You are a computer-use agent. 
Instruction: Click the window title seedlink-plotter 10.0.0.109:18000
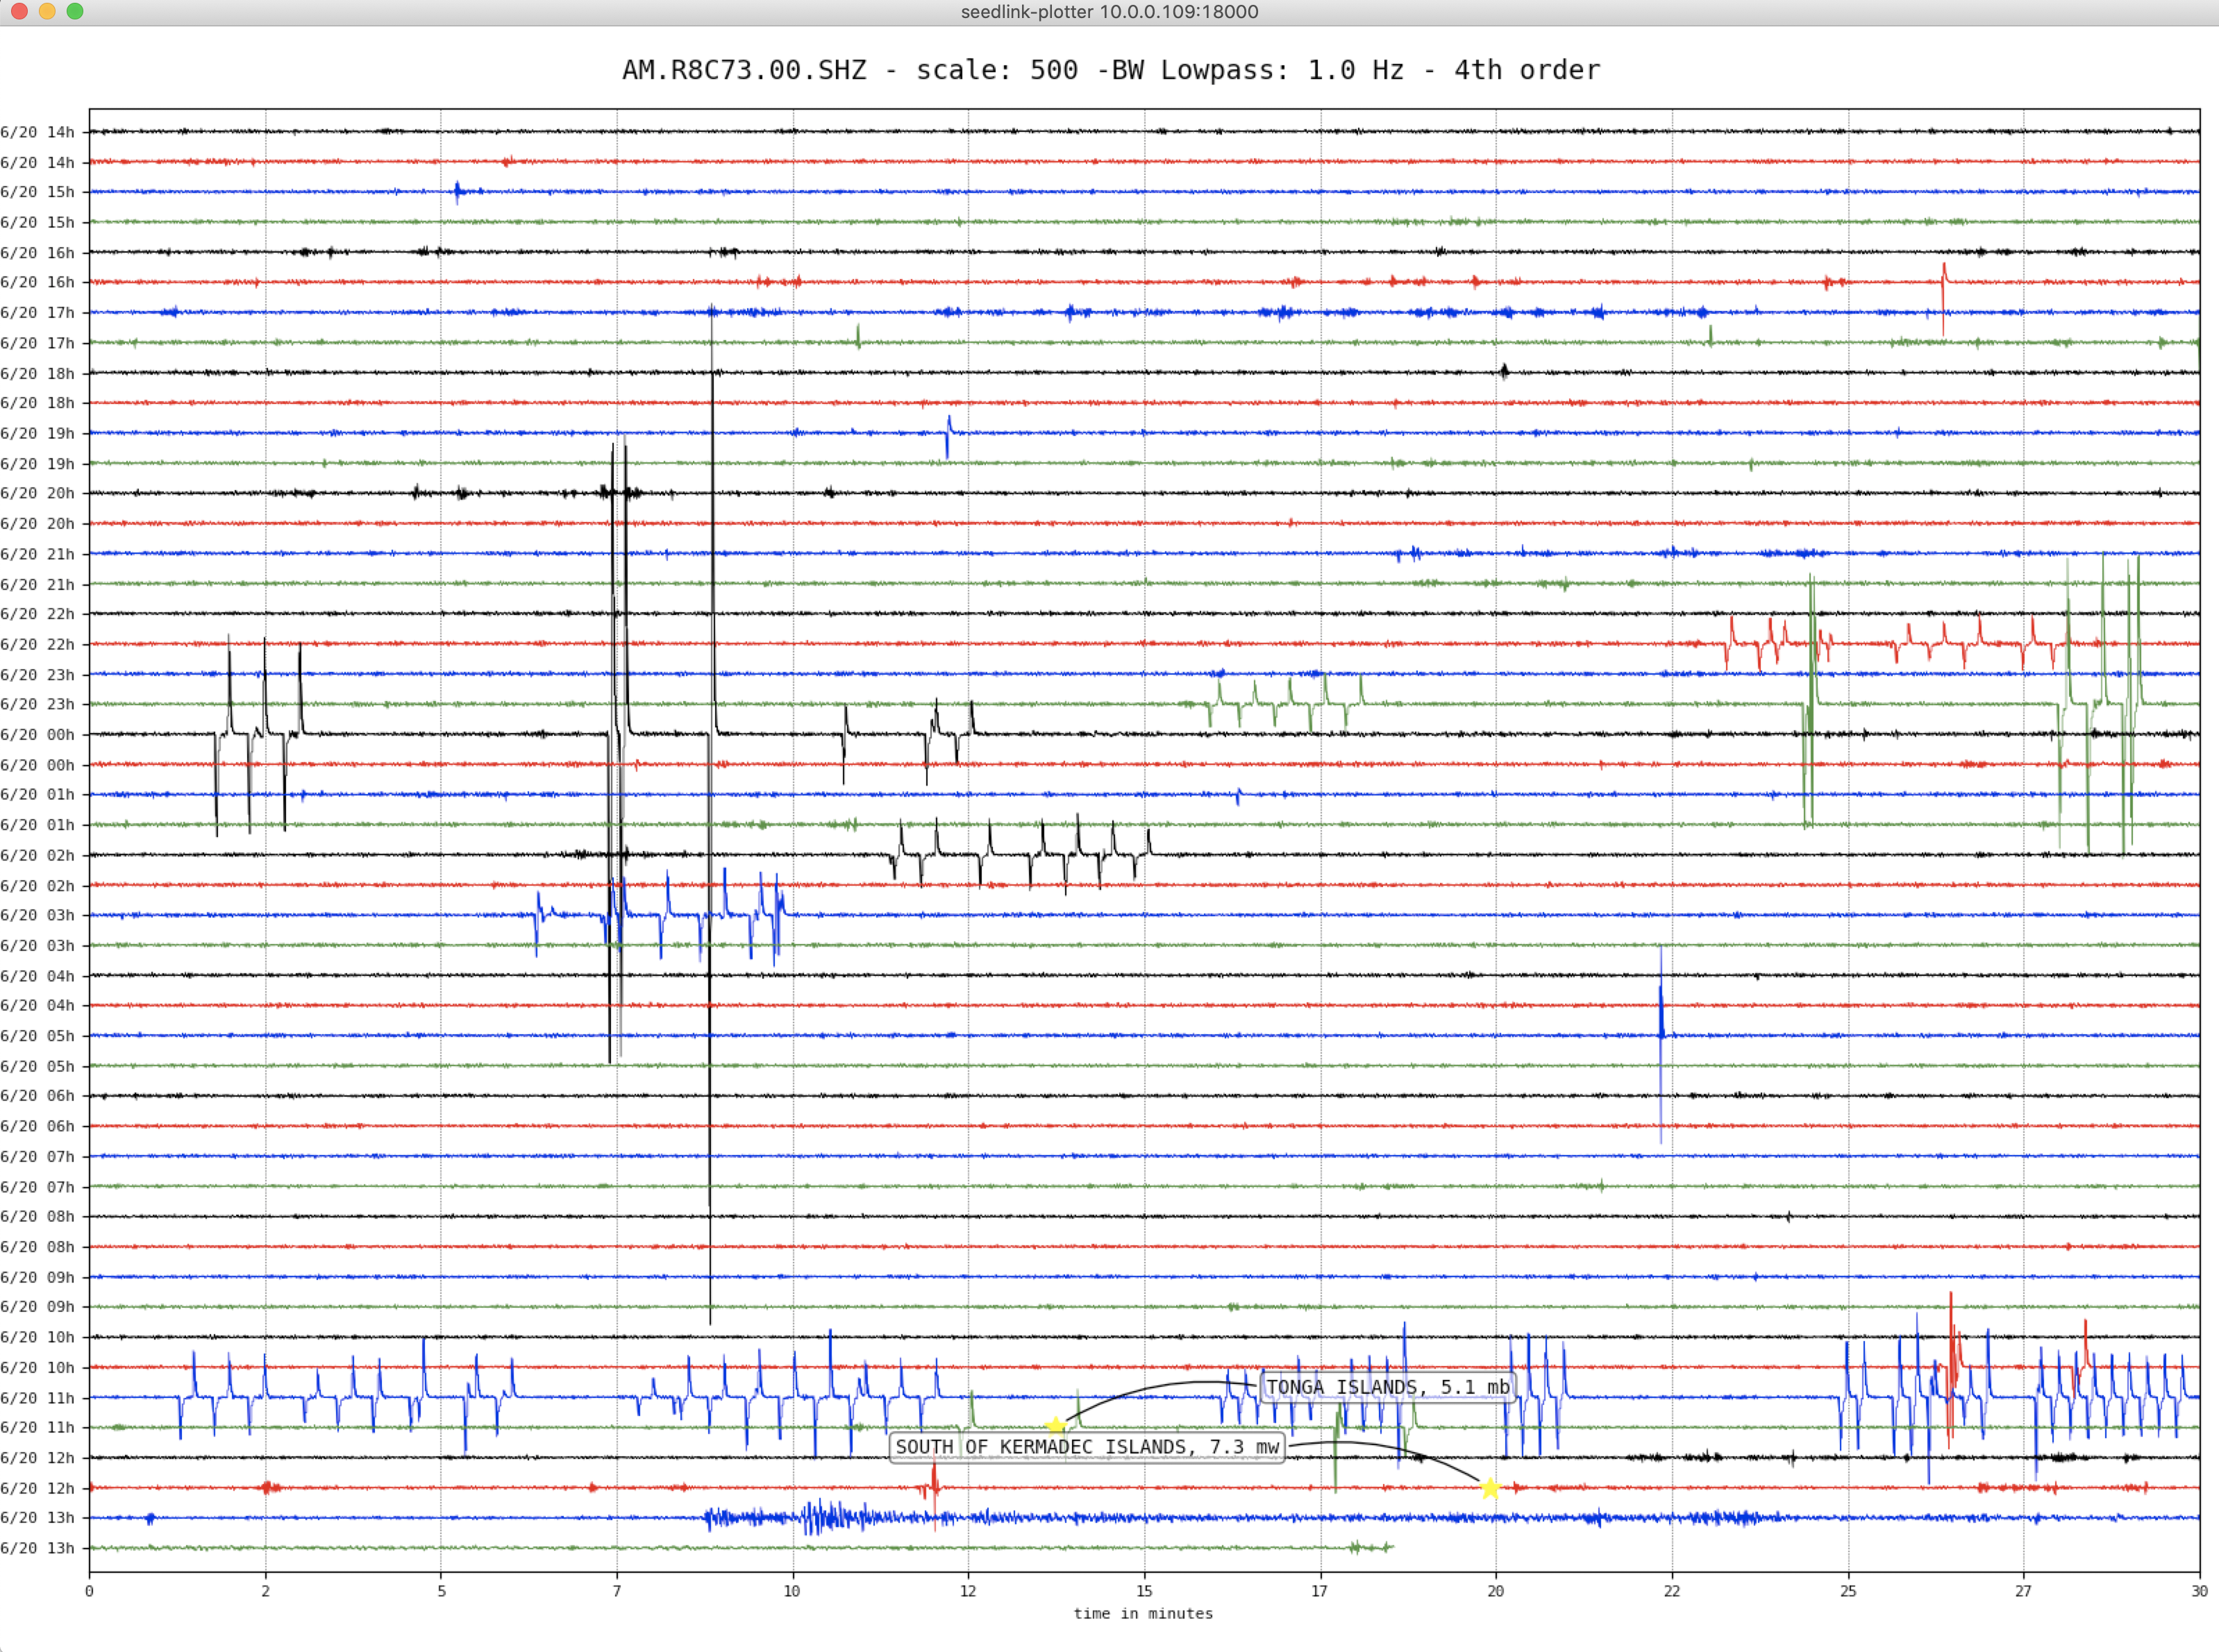pos(1109,12)
